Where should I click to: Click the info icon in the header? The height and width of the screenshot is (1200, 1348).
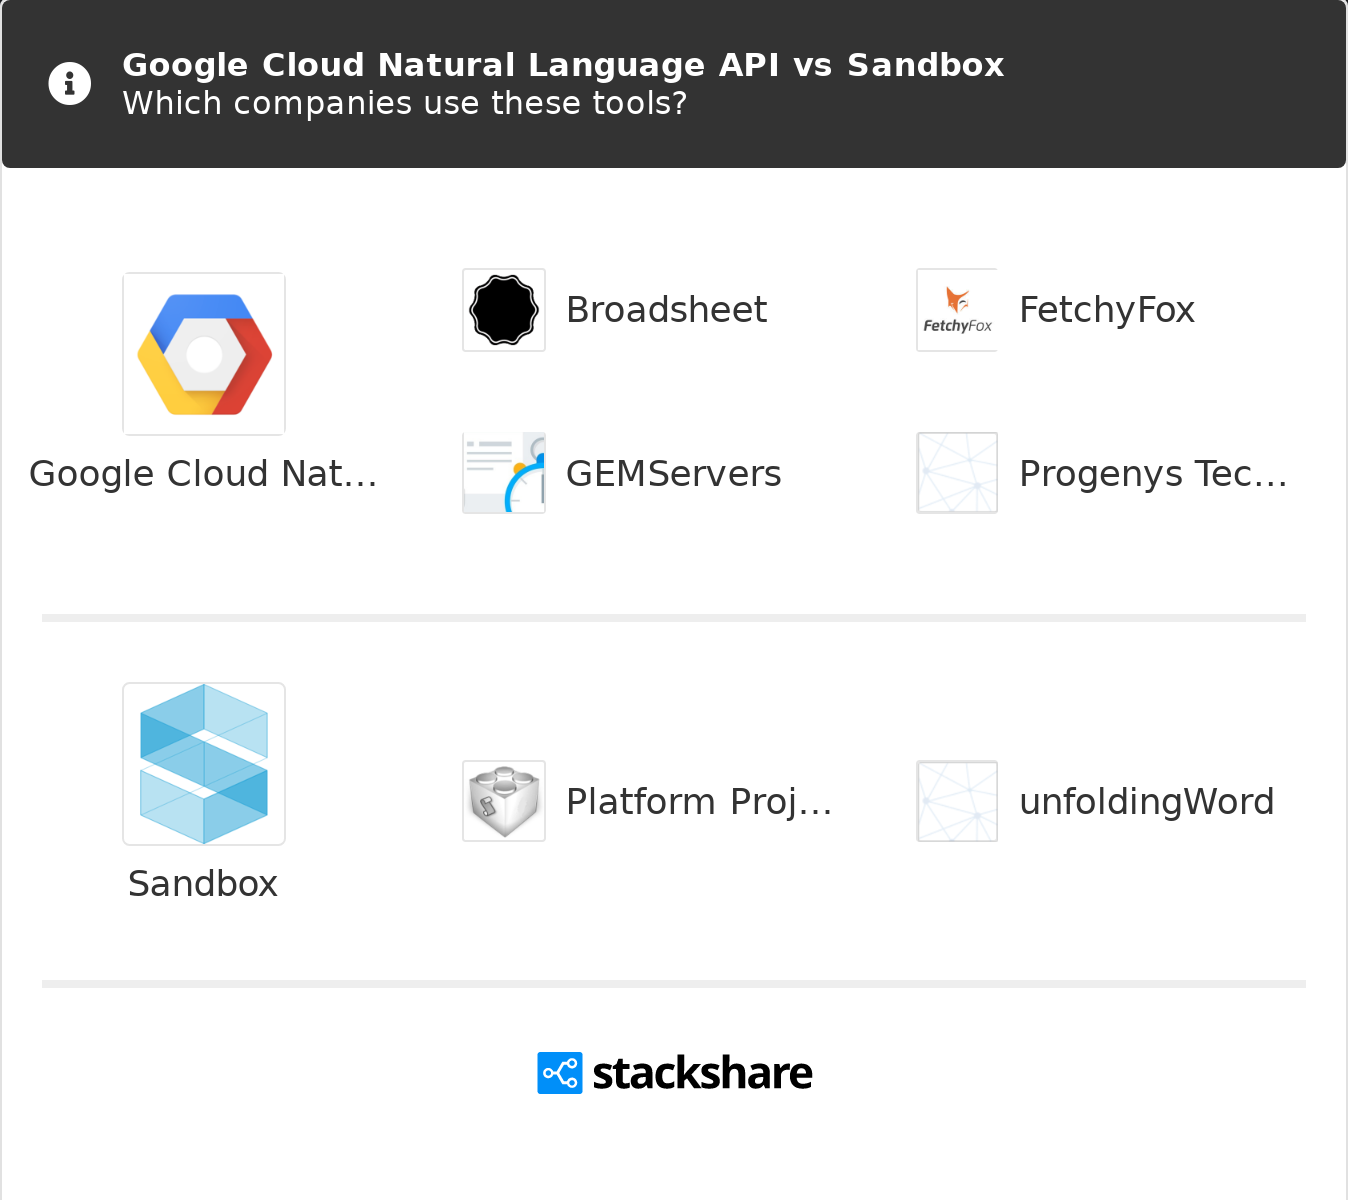click(70, 84)
